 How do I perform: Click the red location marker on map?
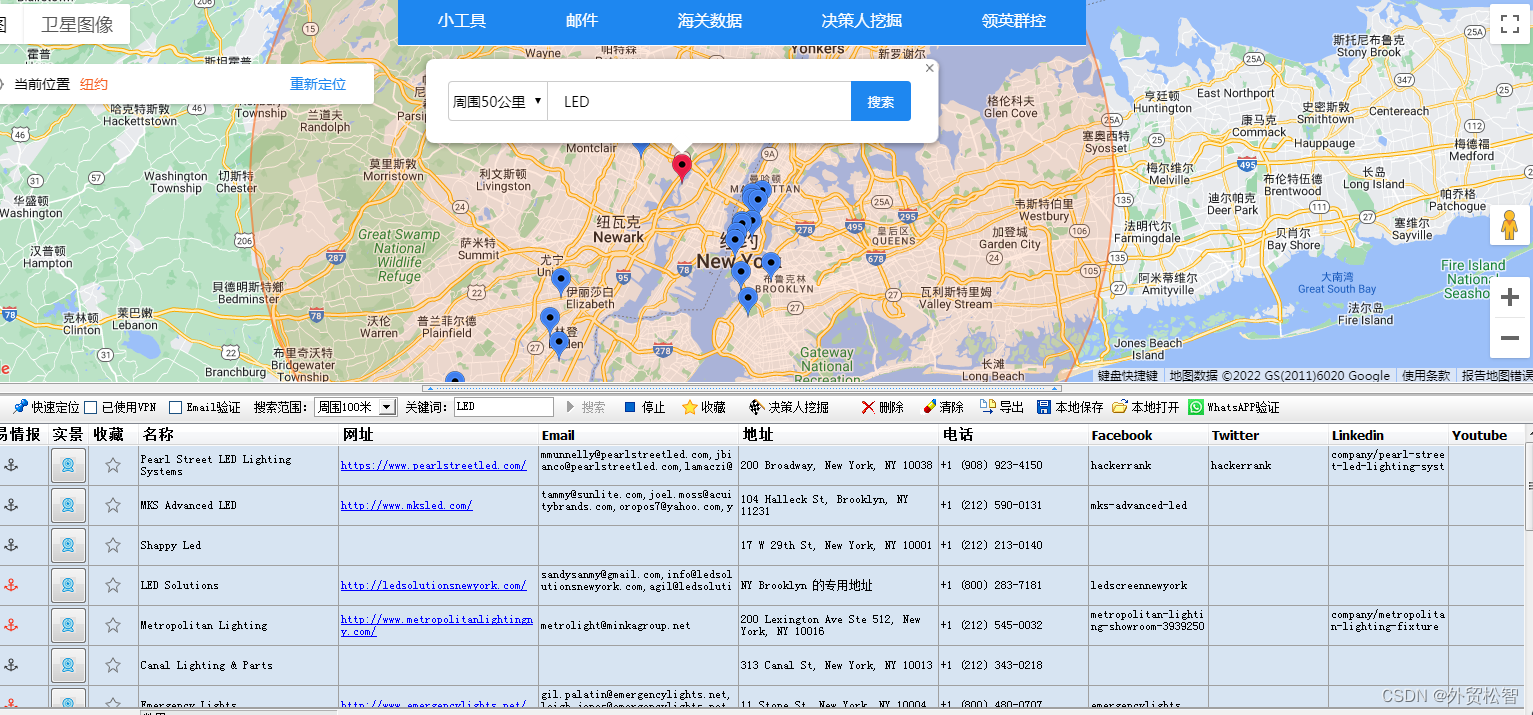coord(682,166)
